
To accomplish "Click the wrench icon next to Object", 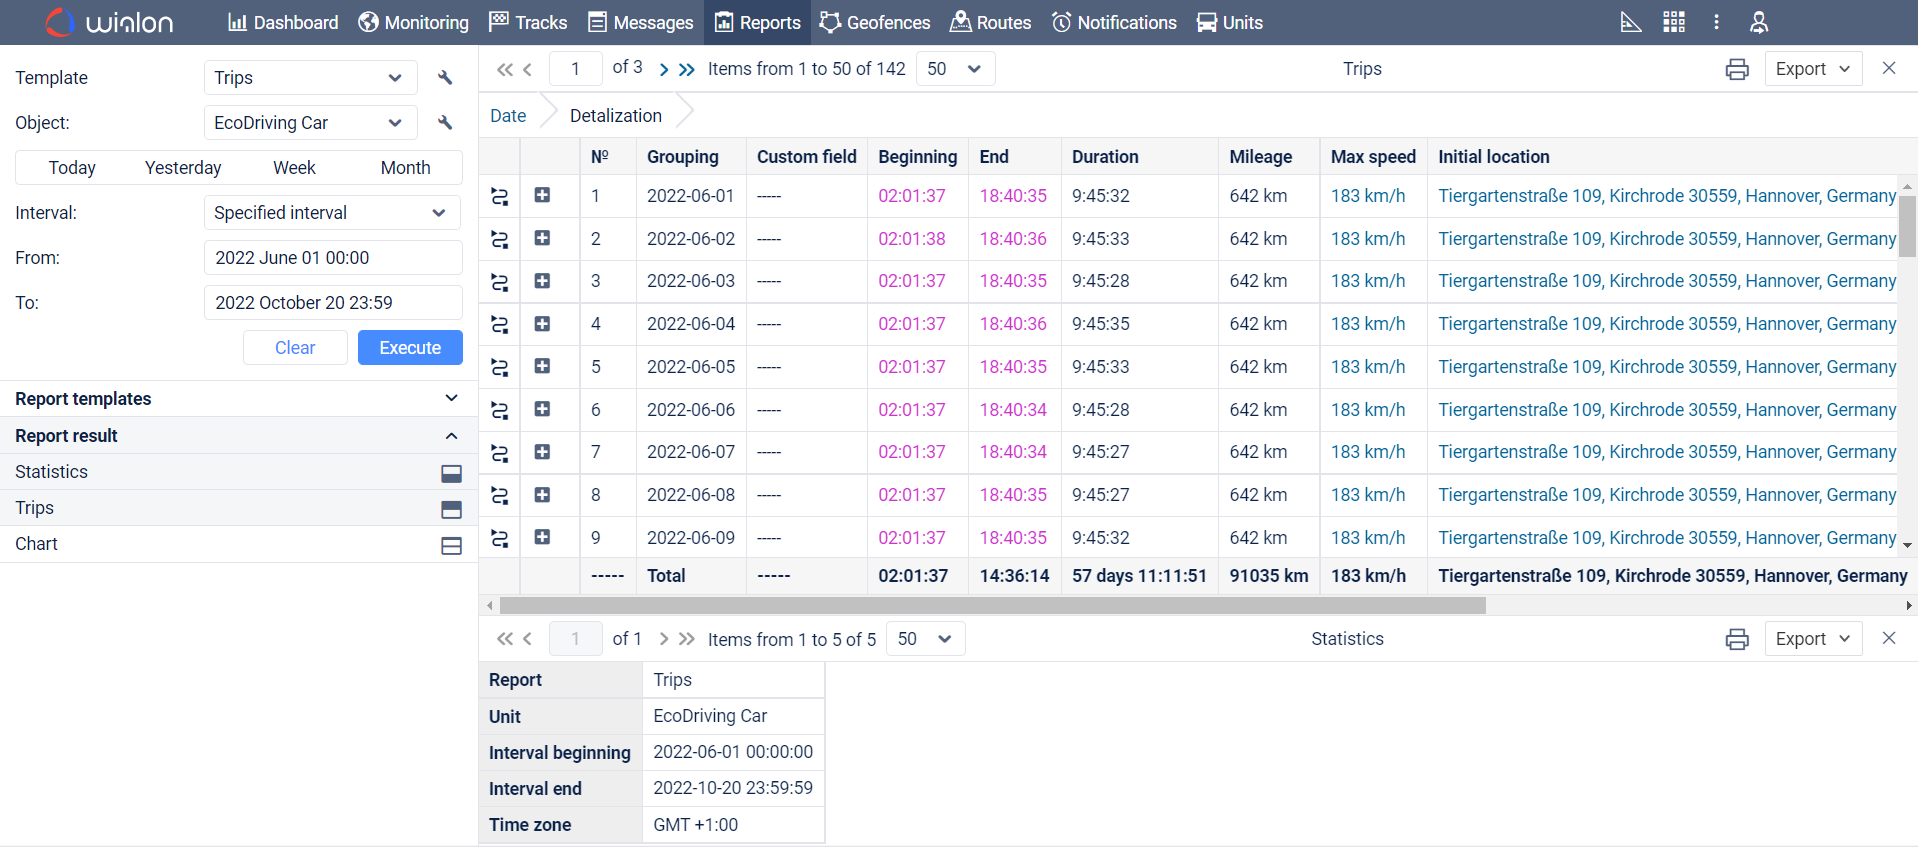I will (x=445, y=123).
